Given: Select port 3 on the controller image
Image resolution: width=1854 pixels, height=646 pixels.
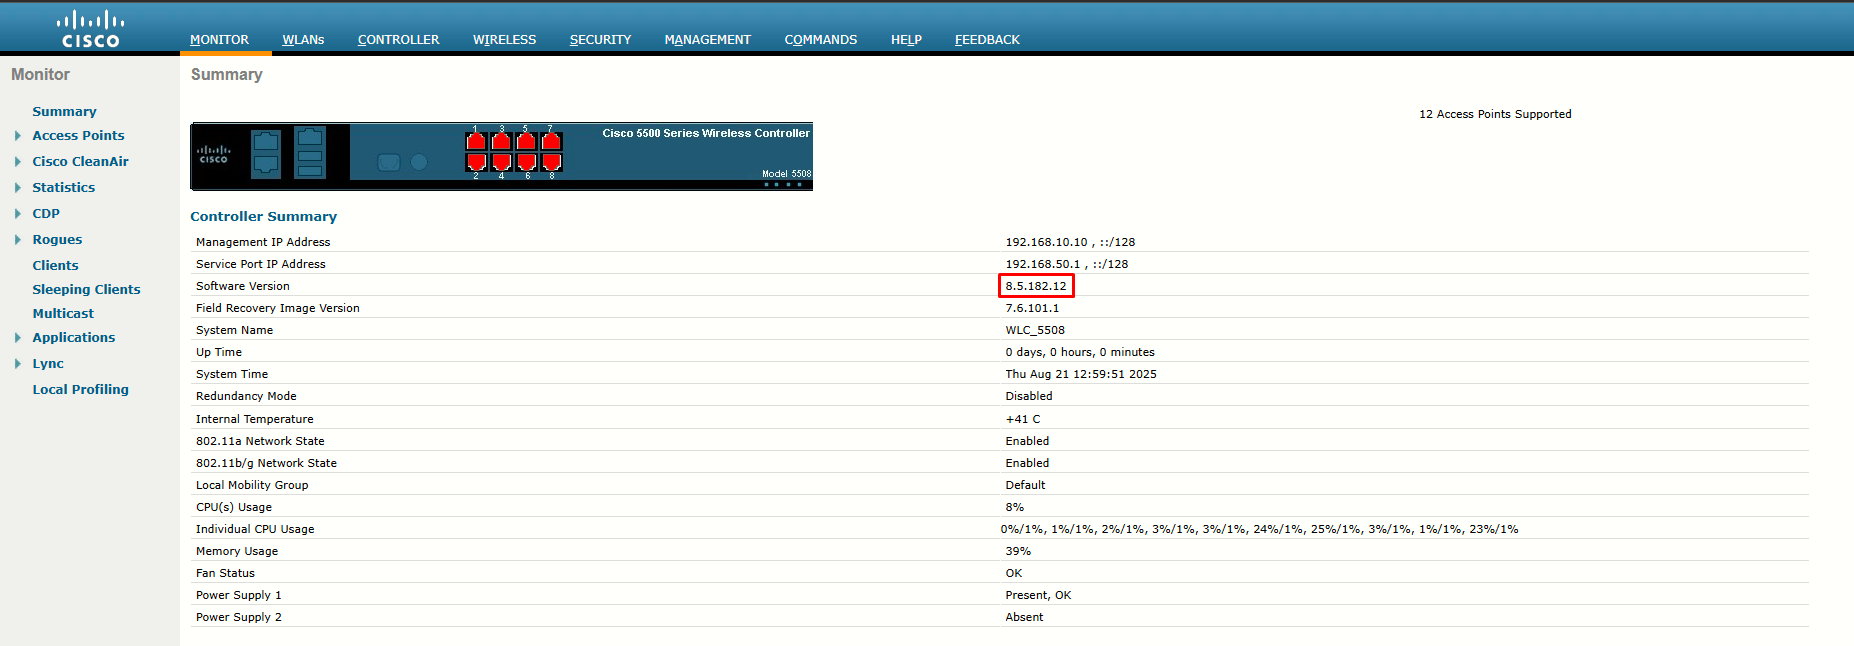Looking at the screenshot, I should [x=501, y=141].
